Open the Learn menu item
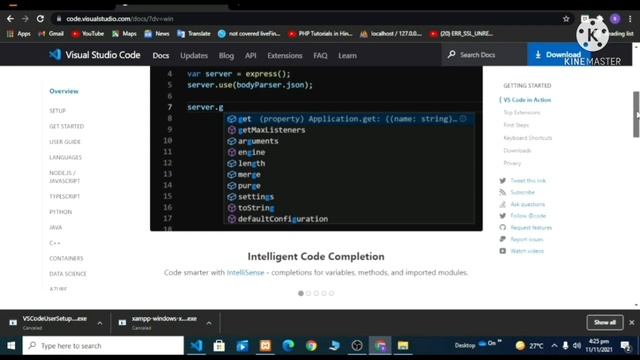 point(347,56)
